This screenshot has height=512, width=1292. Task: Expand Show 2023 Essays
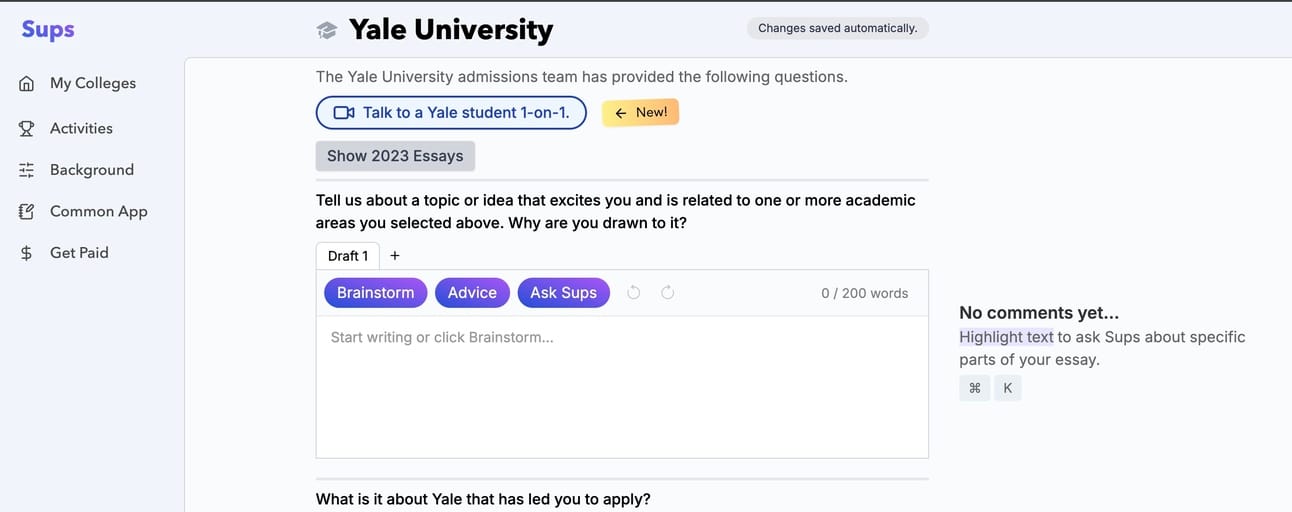395,156
